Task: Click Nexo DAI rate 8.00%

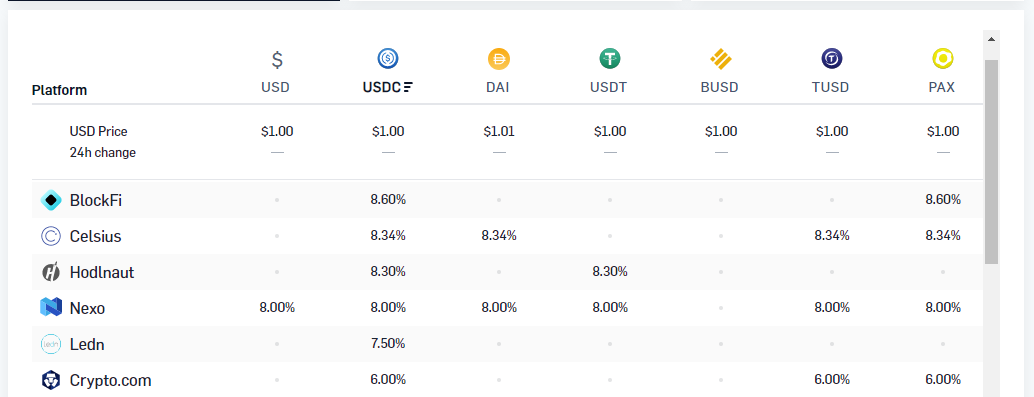Action: coord(499,307)
